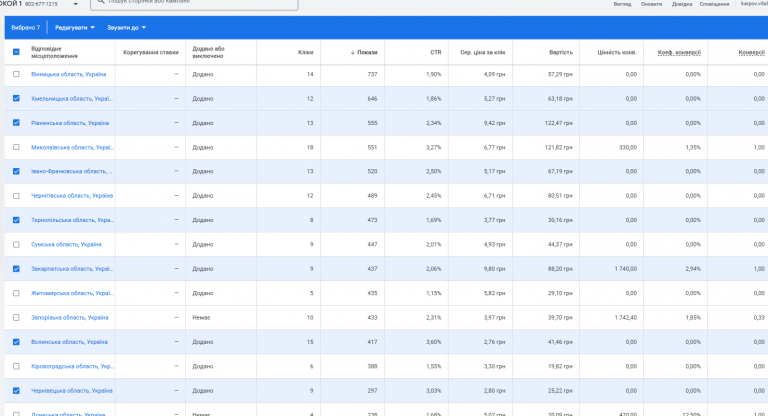This screenshot has height=416, width=768.
Task: Open the Чернігівська область, Україна link
Action: tap(72, 196)
